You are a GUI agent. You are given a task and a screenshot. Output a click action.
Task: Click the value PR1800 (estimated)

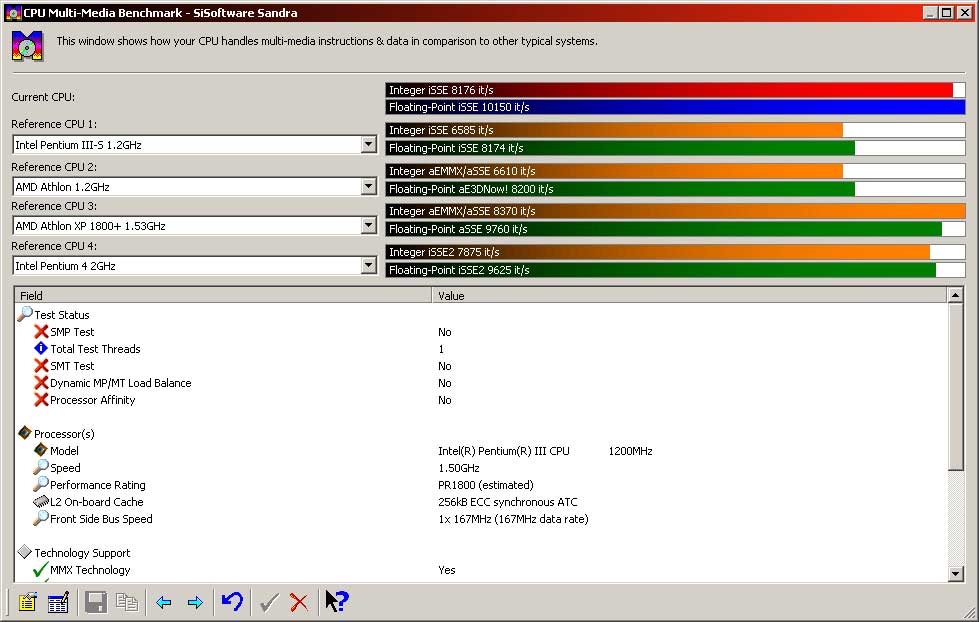pos(486,485)
